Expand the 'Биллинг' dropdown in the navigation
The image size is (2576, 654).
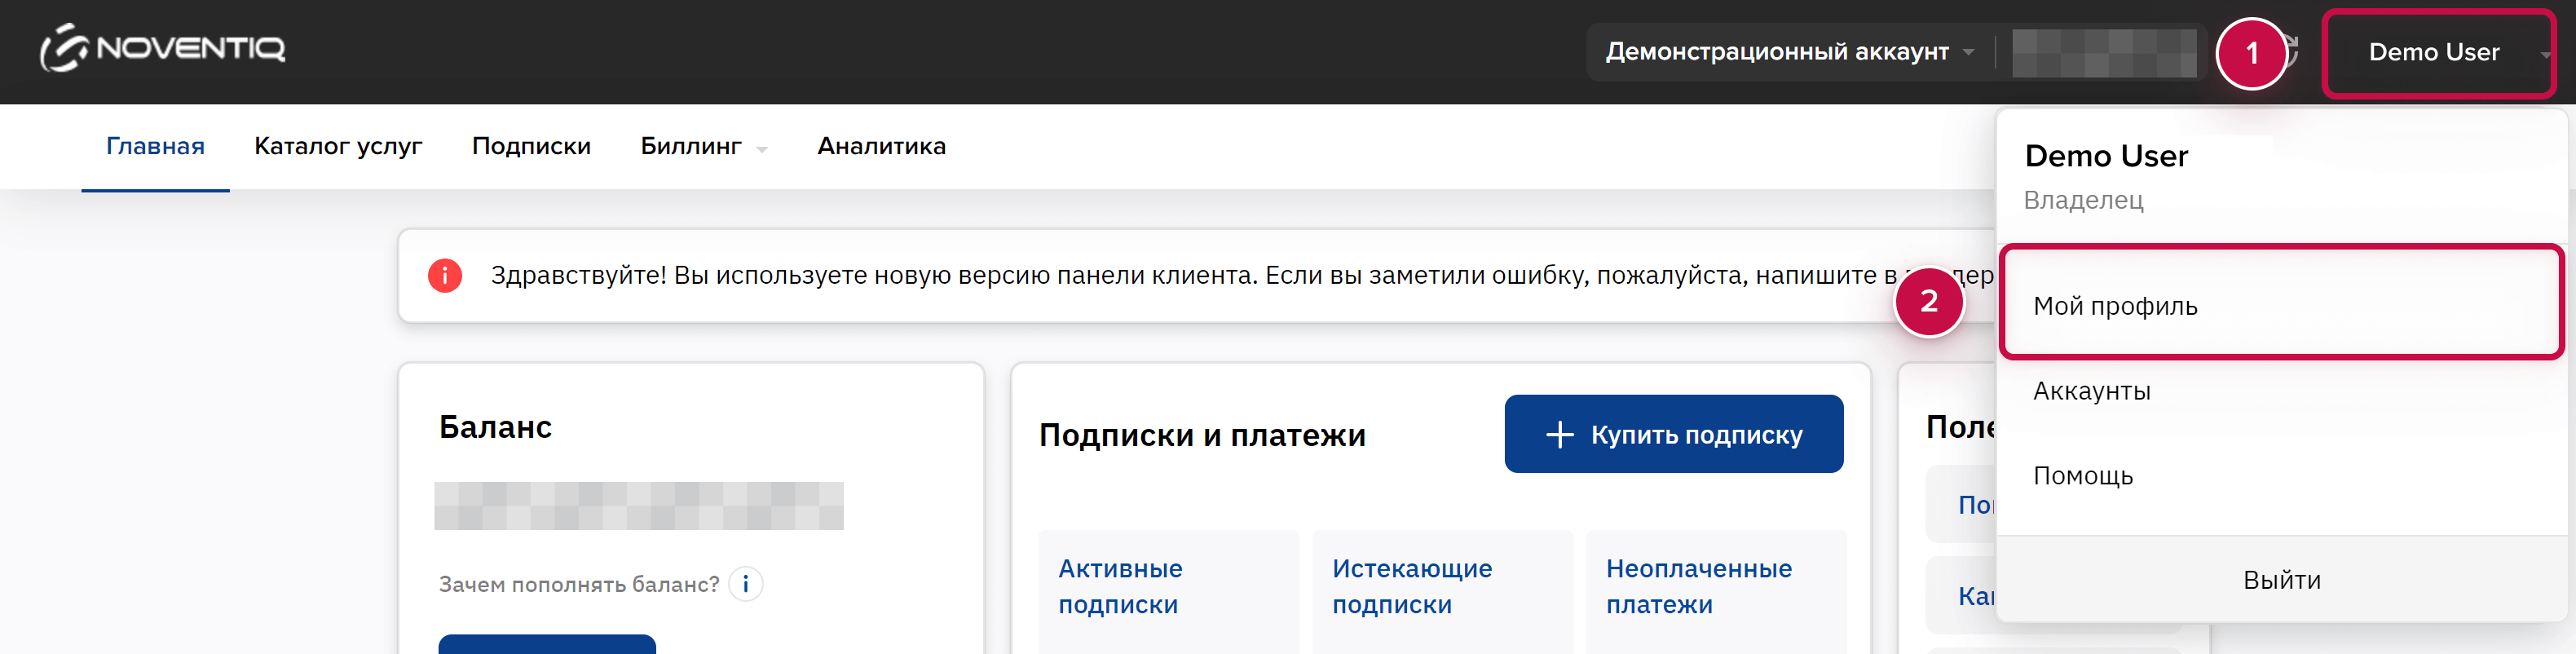tap(703, 147)
